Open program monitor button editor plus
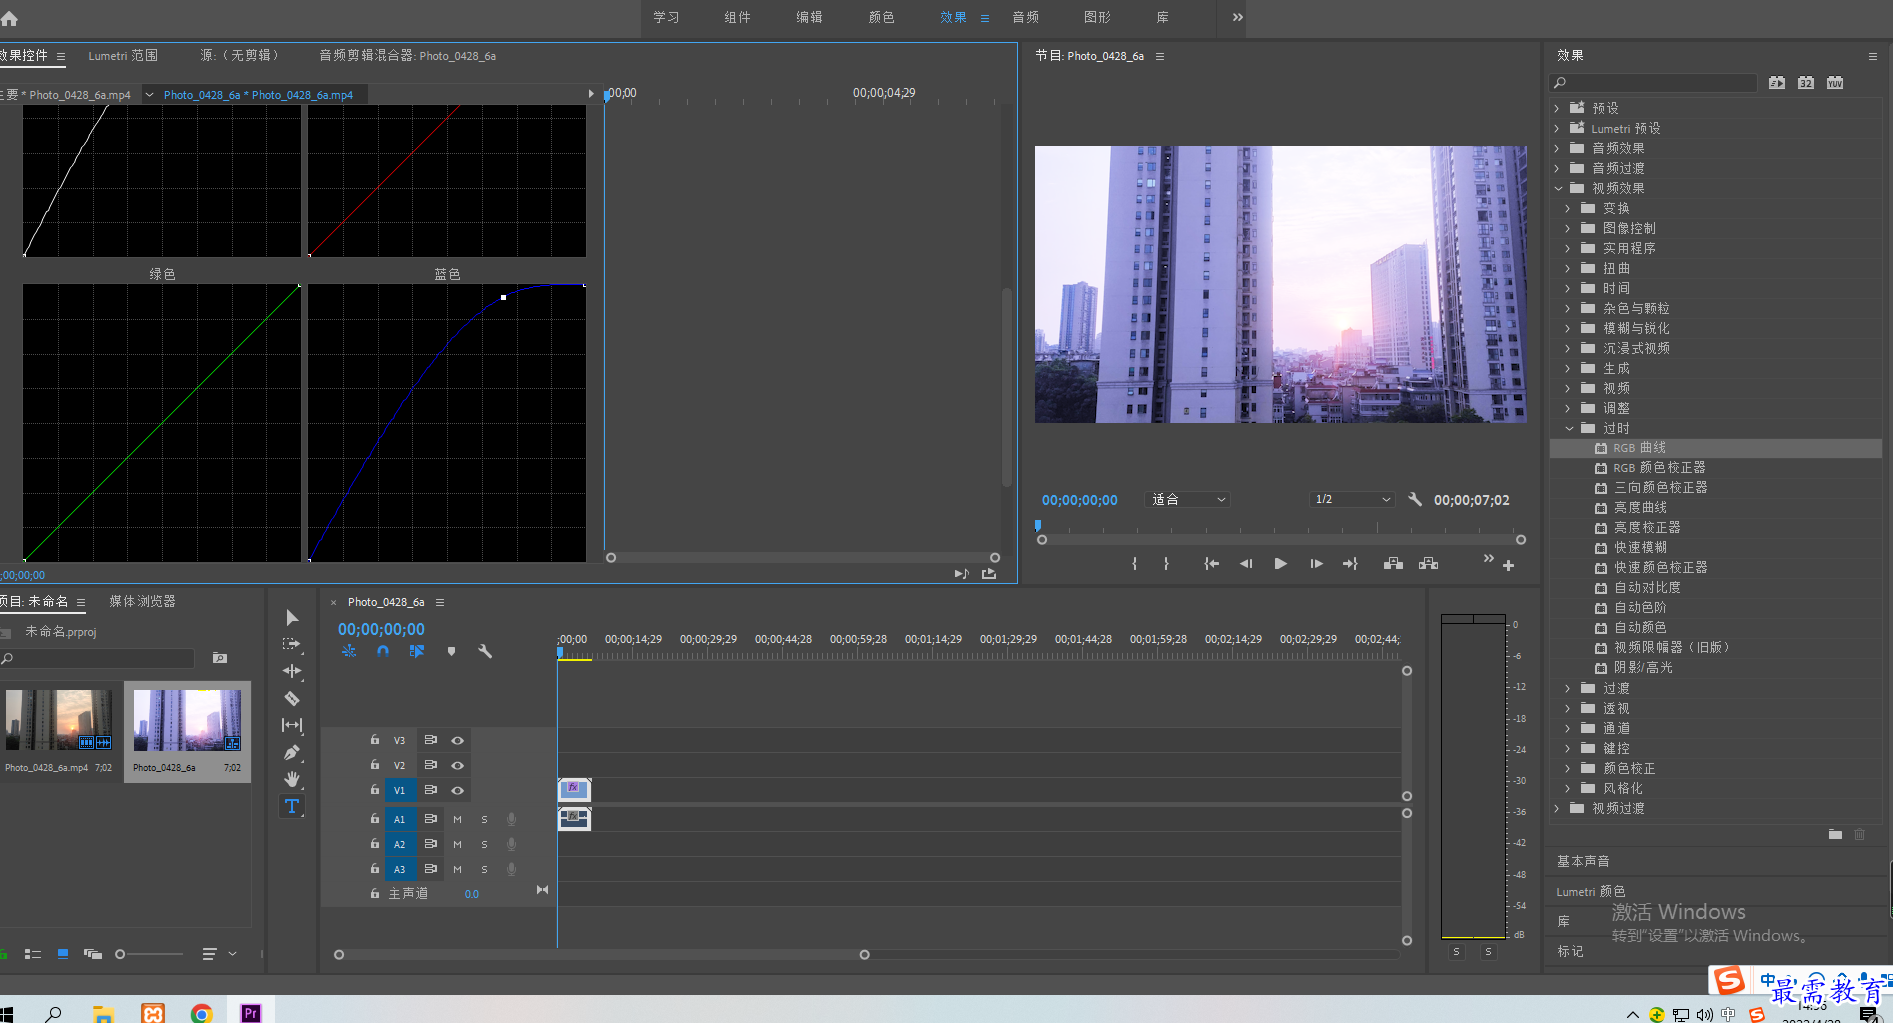Screen dimensions: 1893x1023 1508,566
